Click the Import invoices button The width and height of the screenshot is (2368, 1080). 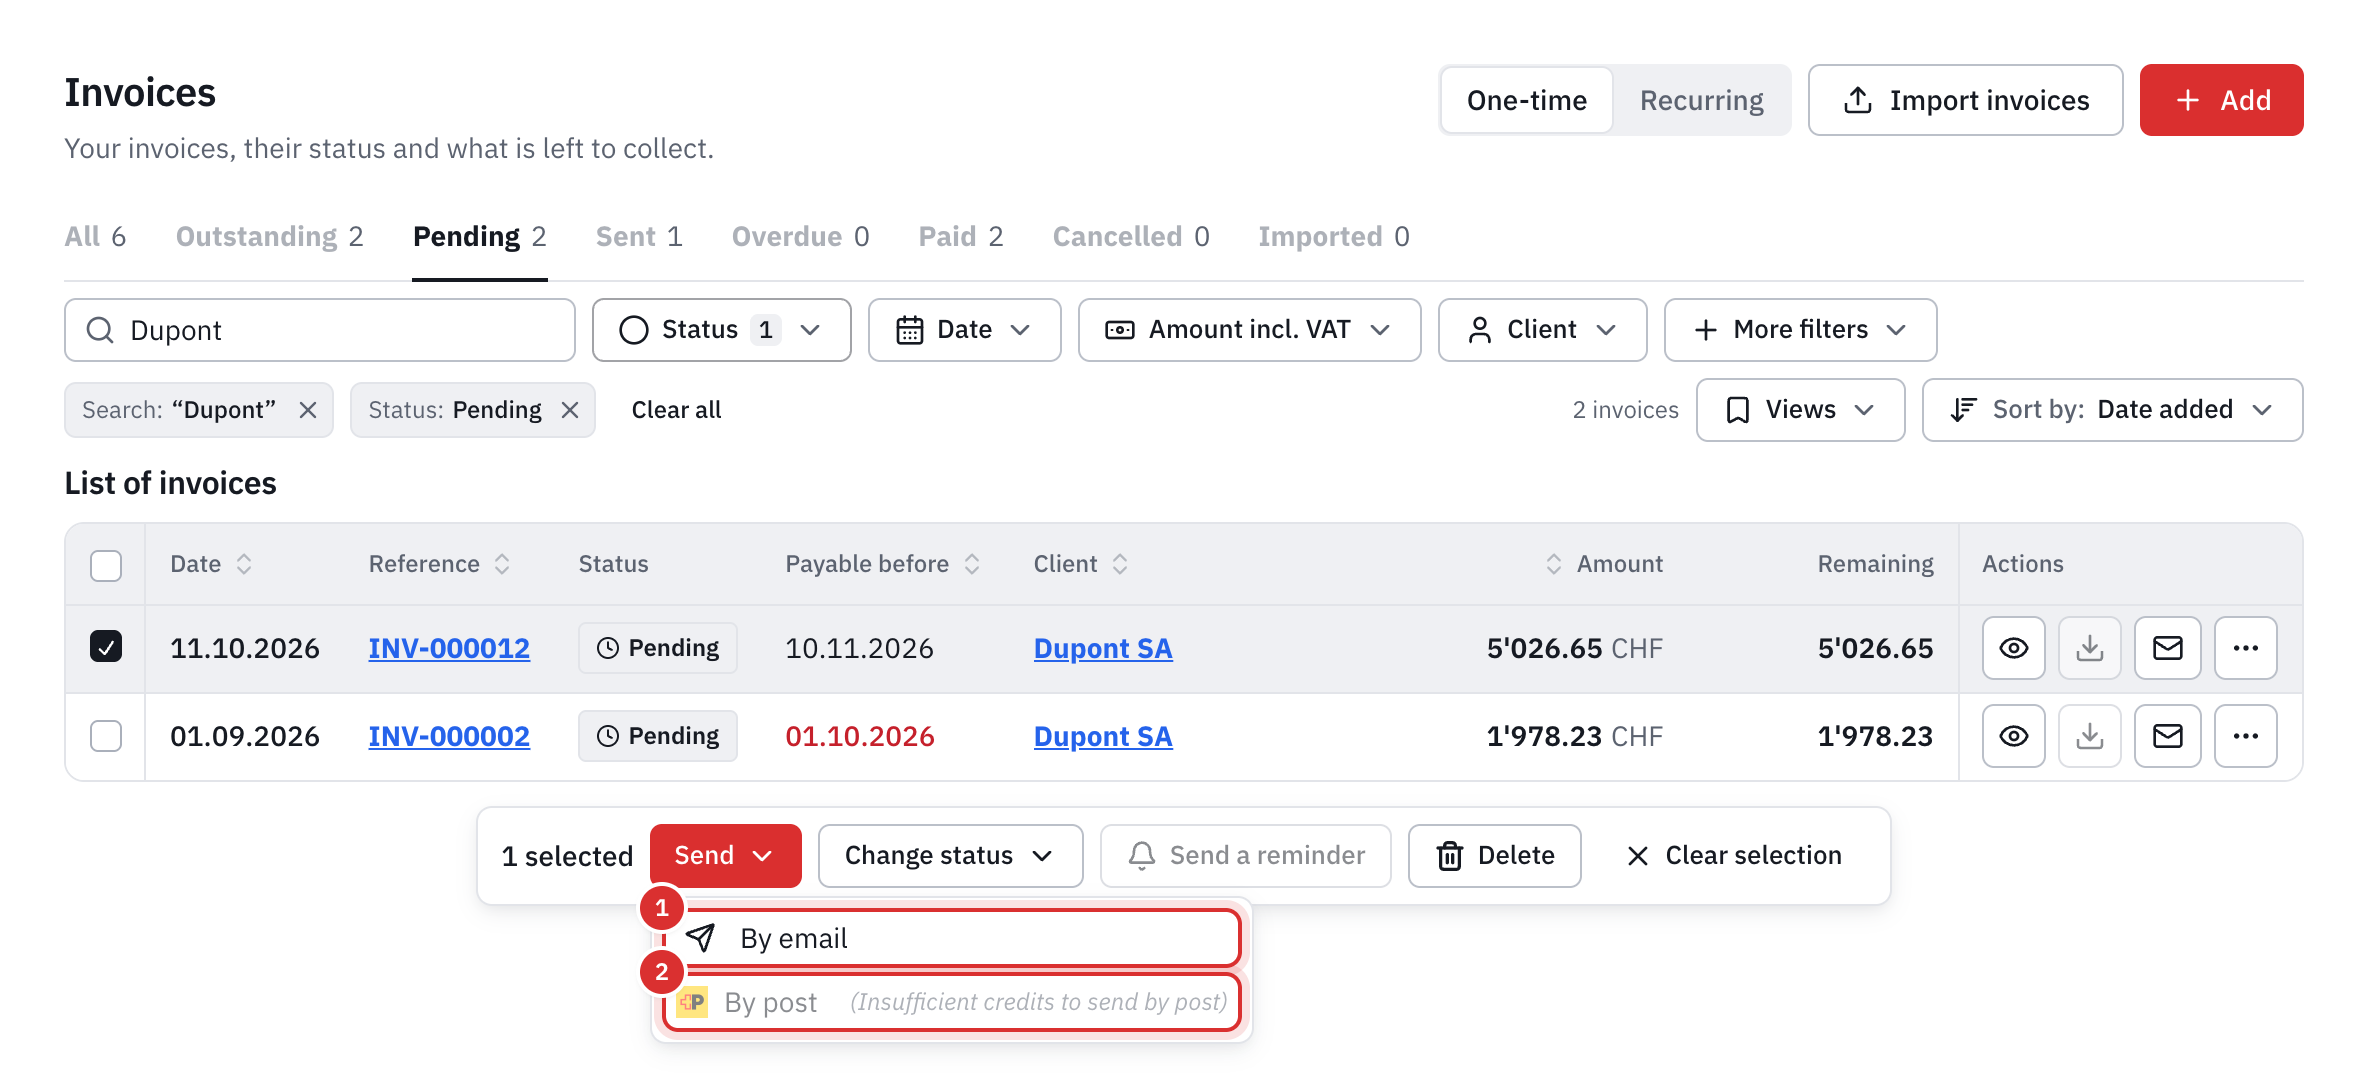click(1965, 100)
